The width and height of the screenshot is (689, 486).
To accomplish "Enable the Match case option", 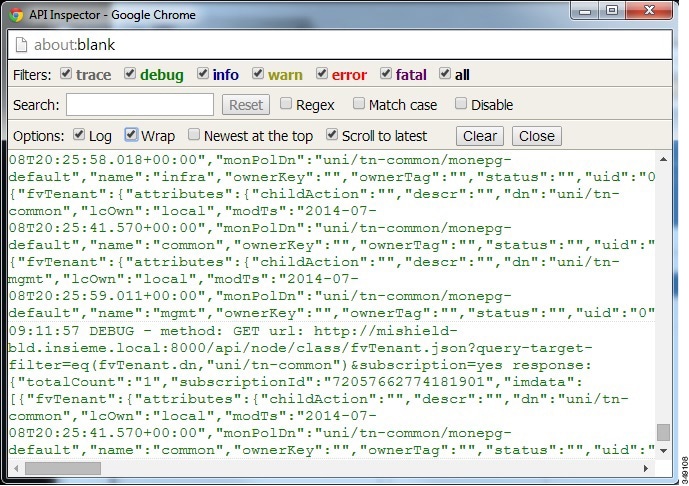I will [x=359, y=104].
